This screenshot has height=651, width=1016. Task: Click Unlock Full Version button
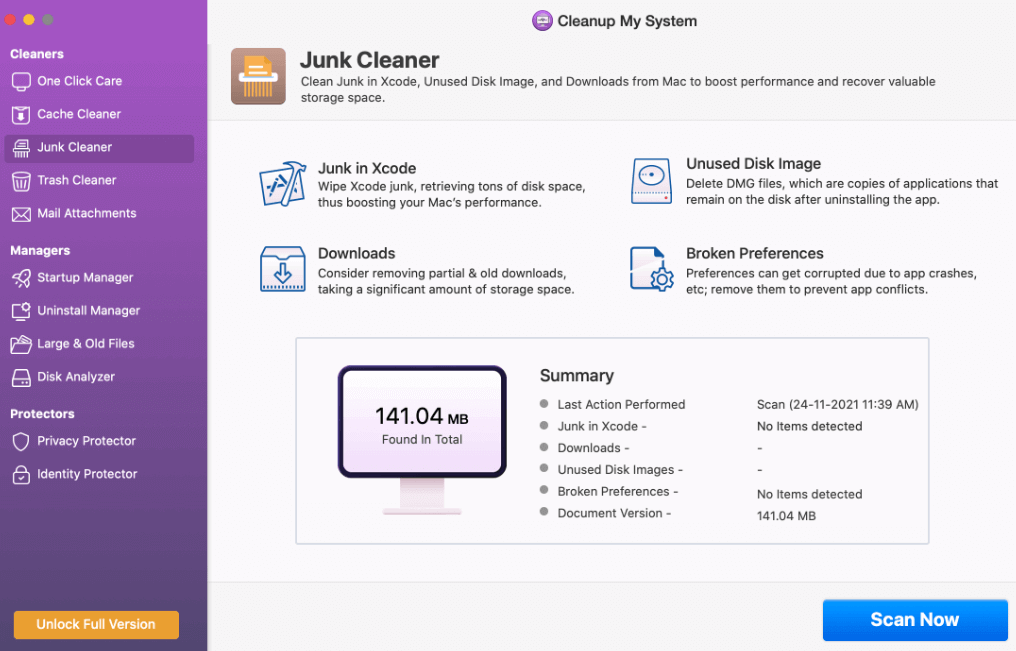[x=96, y=624]
